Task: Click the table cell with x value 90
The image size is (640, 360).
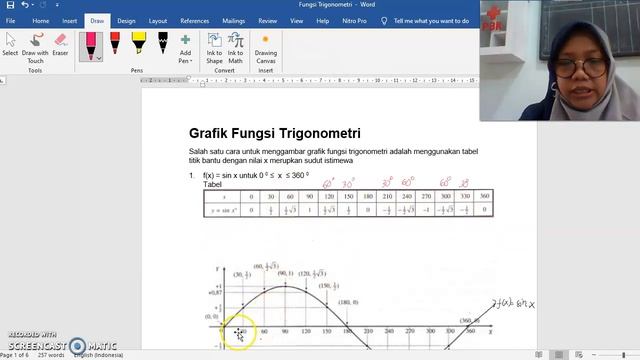Action: [309, 196]
